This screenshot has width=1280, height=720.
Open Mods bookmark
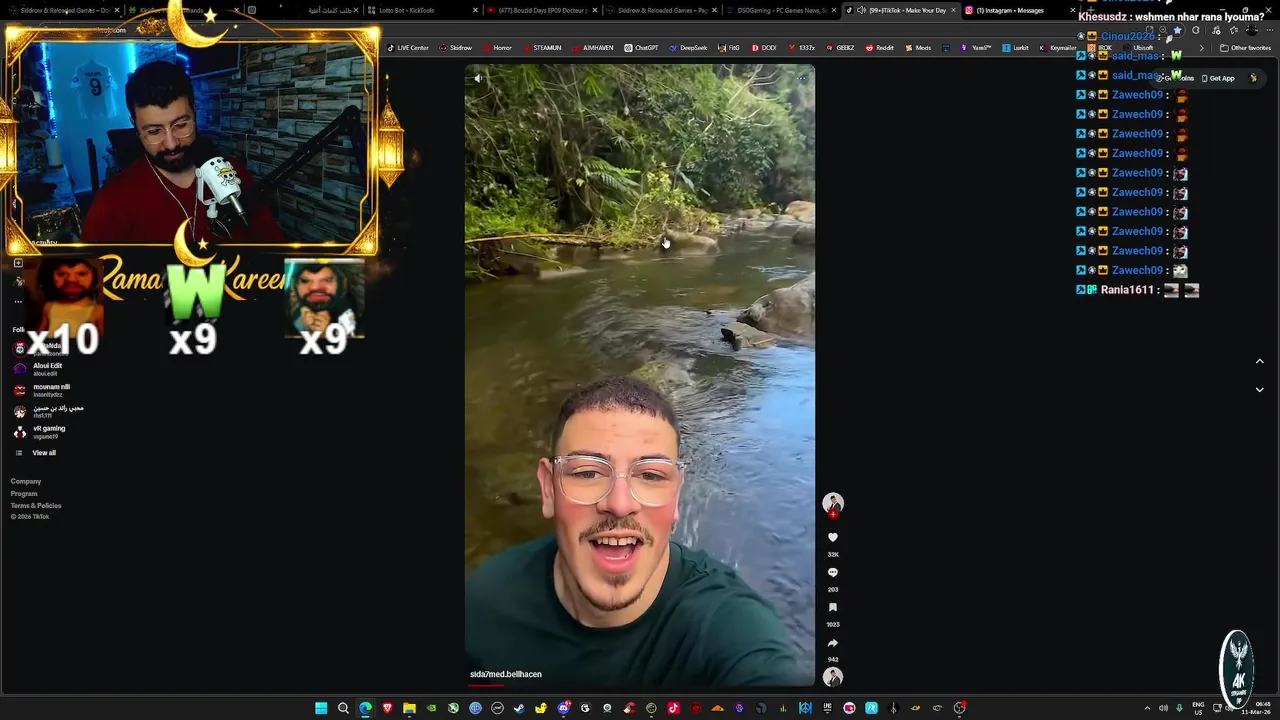coord(917,48)
